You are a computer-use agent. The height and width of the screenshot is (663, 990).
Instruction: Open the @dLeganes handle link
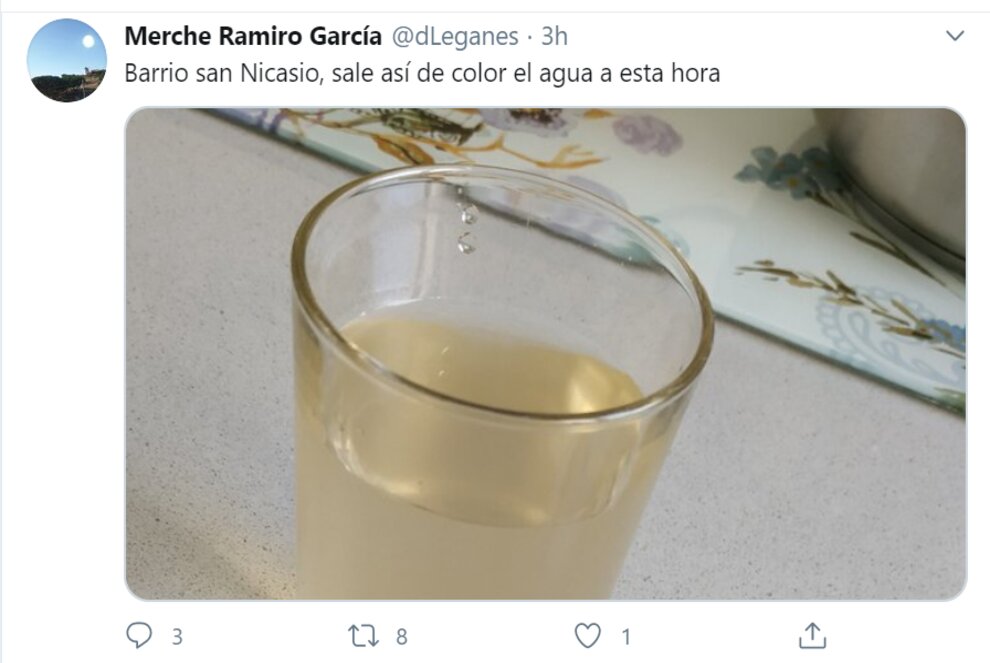[x=455, y=37]
